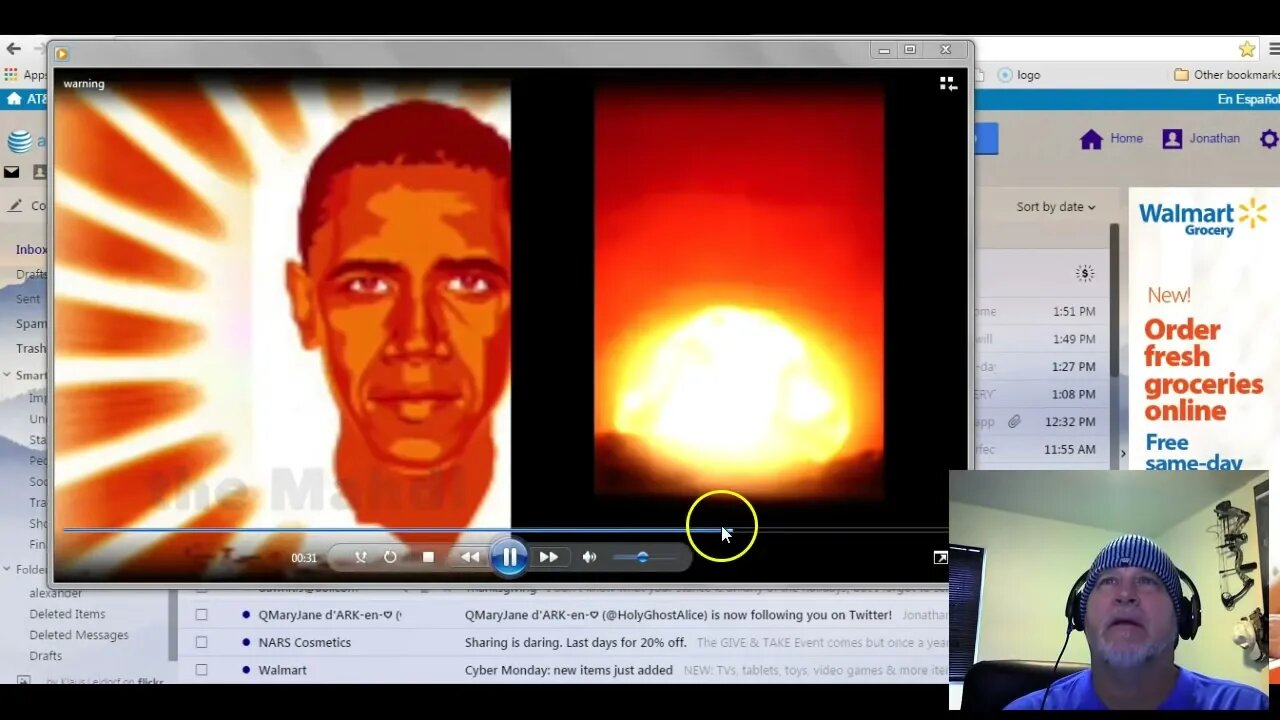Switch the media player to library view

point(948,84)
